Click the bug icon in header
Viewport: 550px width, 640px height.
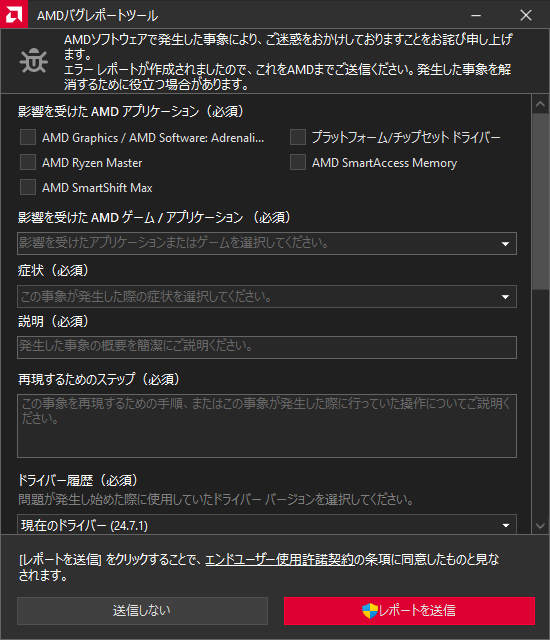coord(33,61)
